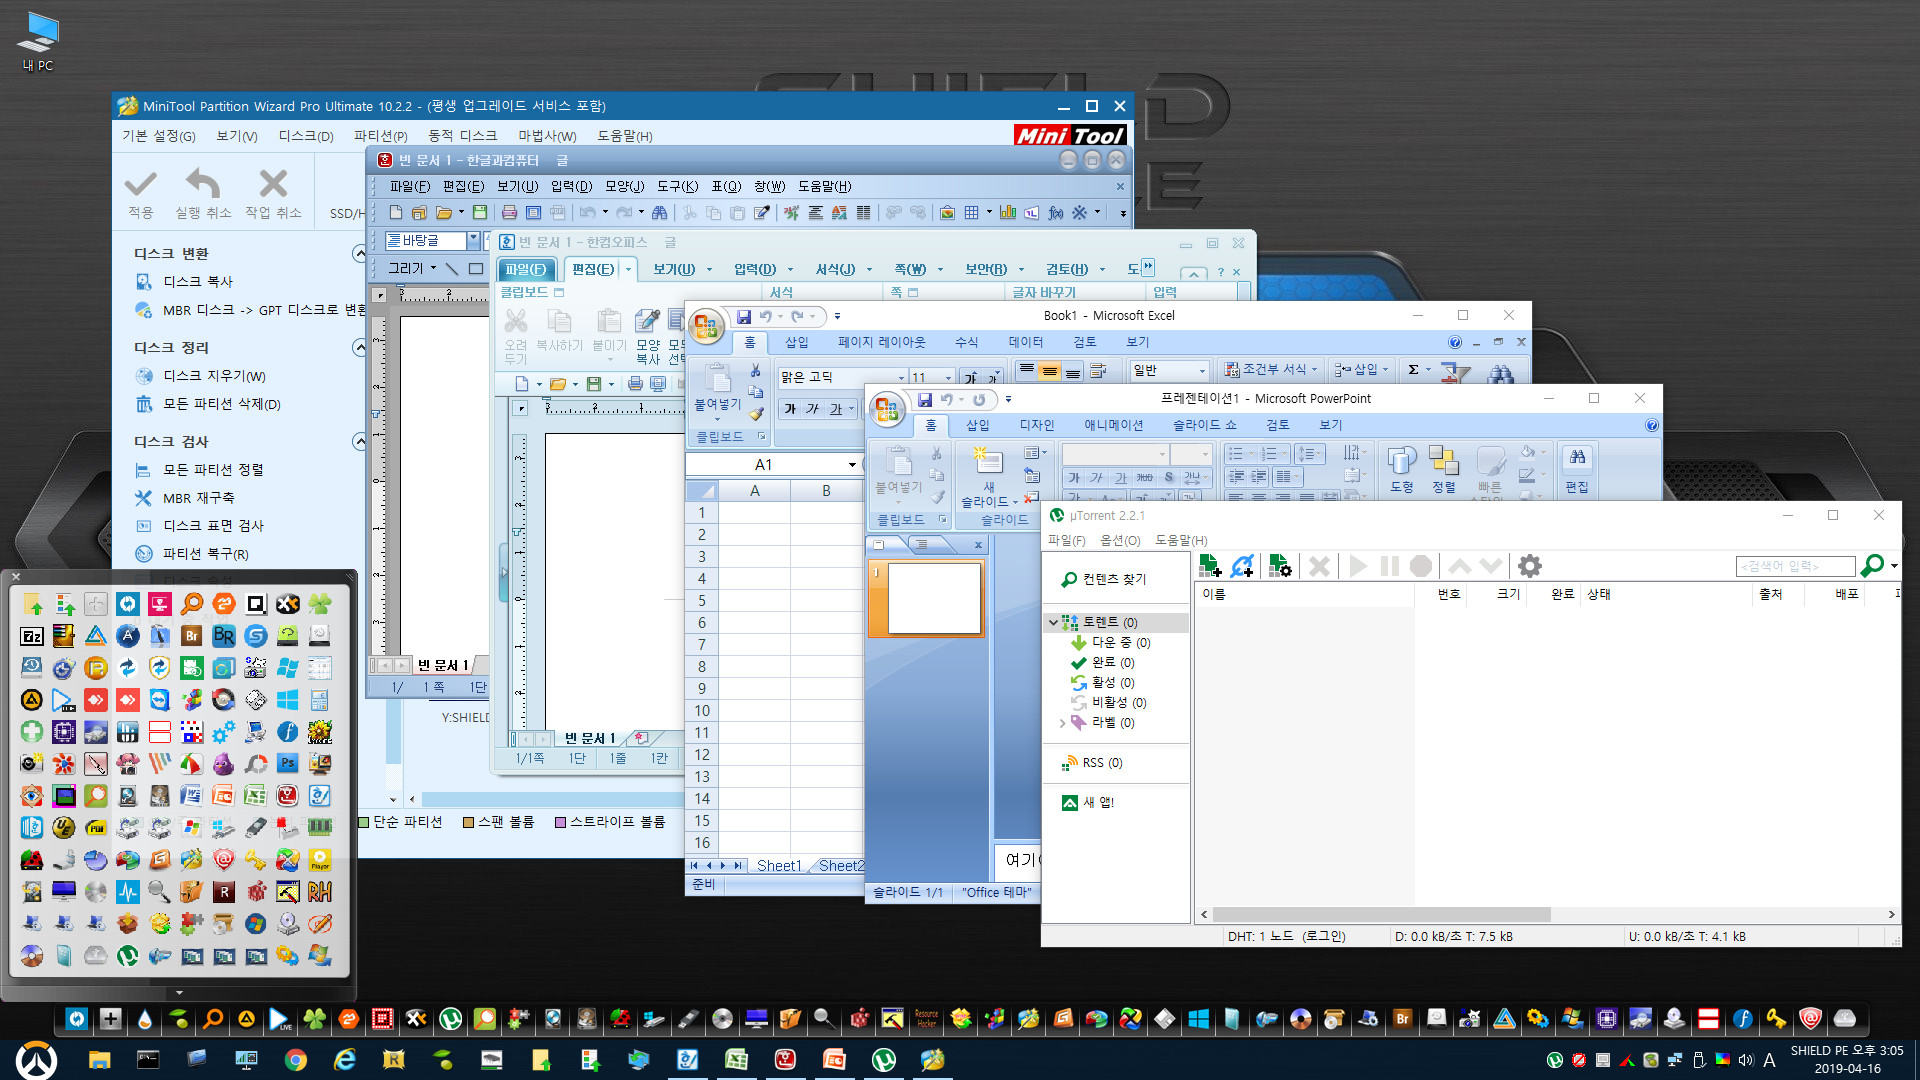Toggle Italic formatting in Excel ribbon
The height and width of the screenshot is (1080, 1920).
(x=812, y=409)
